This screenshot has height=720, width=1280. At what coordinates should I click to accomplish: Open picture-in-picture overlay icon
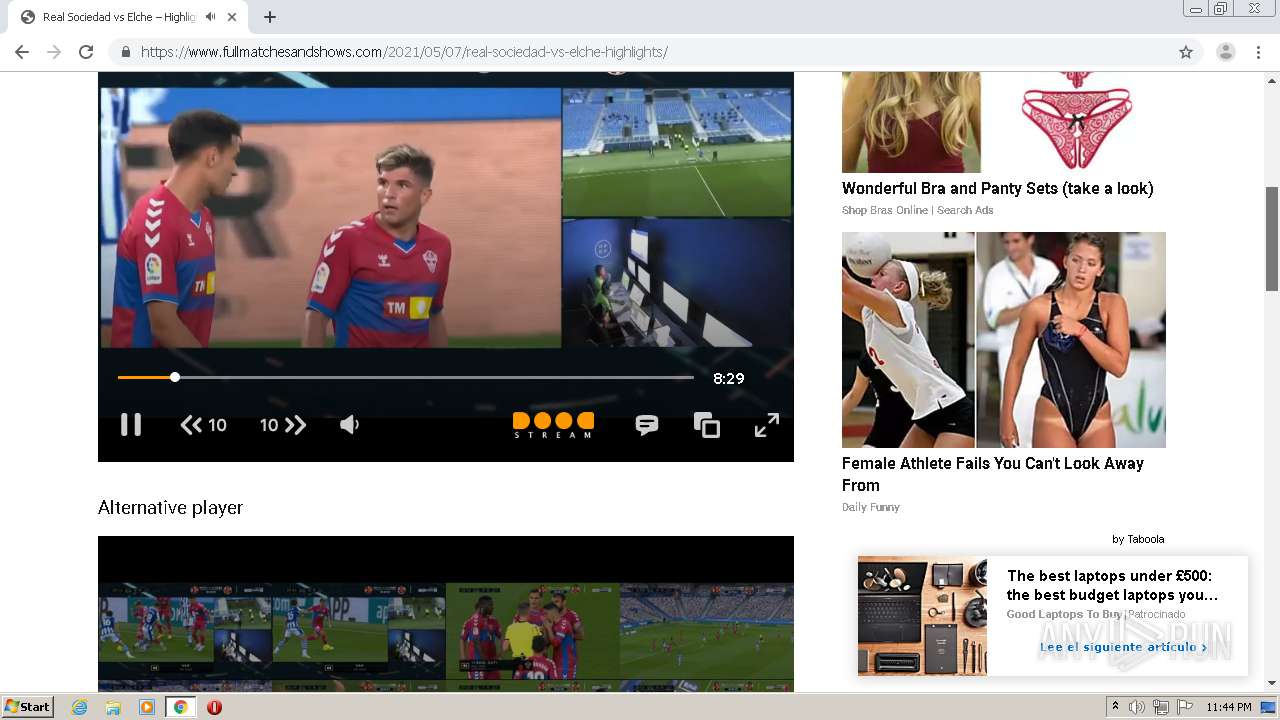click(x=707, y=425)
